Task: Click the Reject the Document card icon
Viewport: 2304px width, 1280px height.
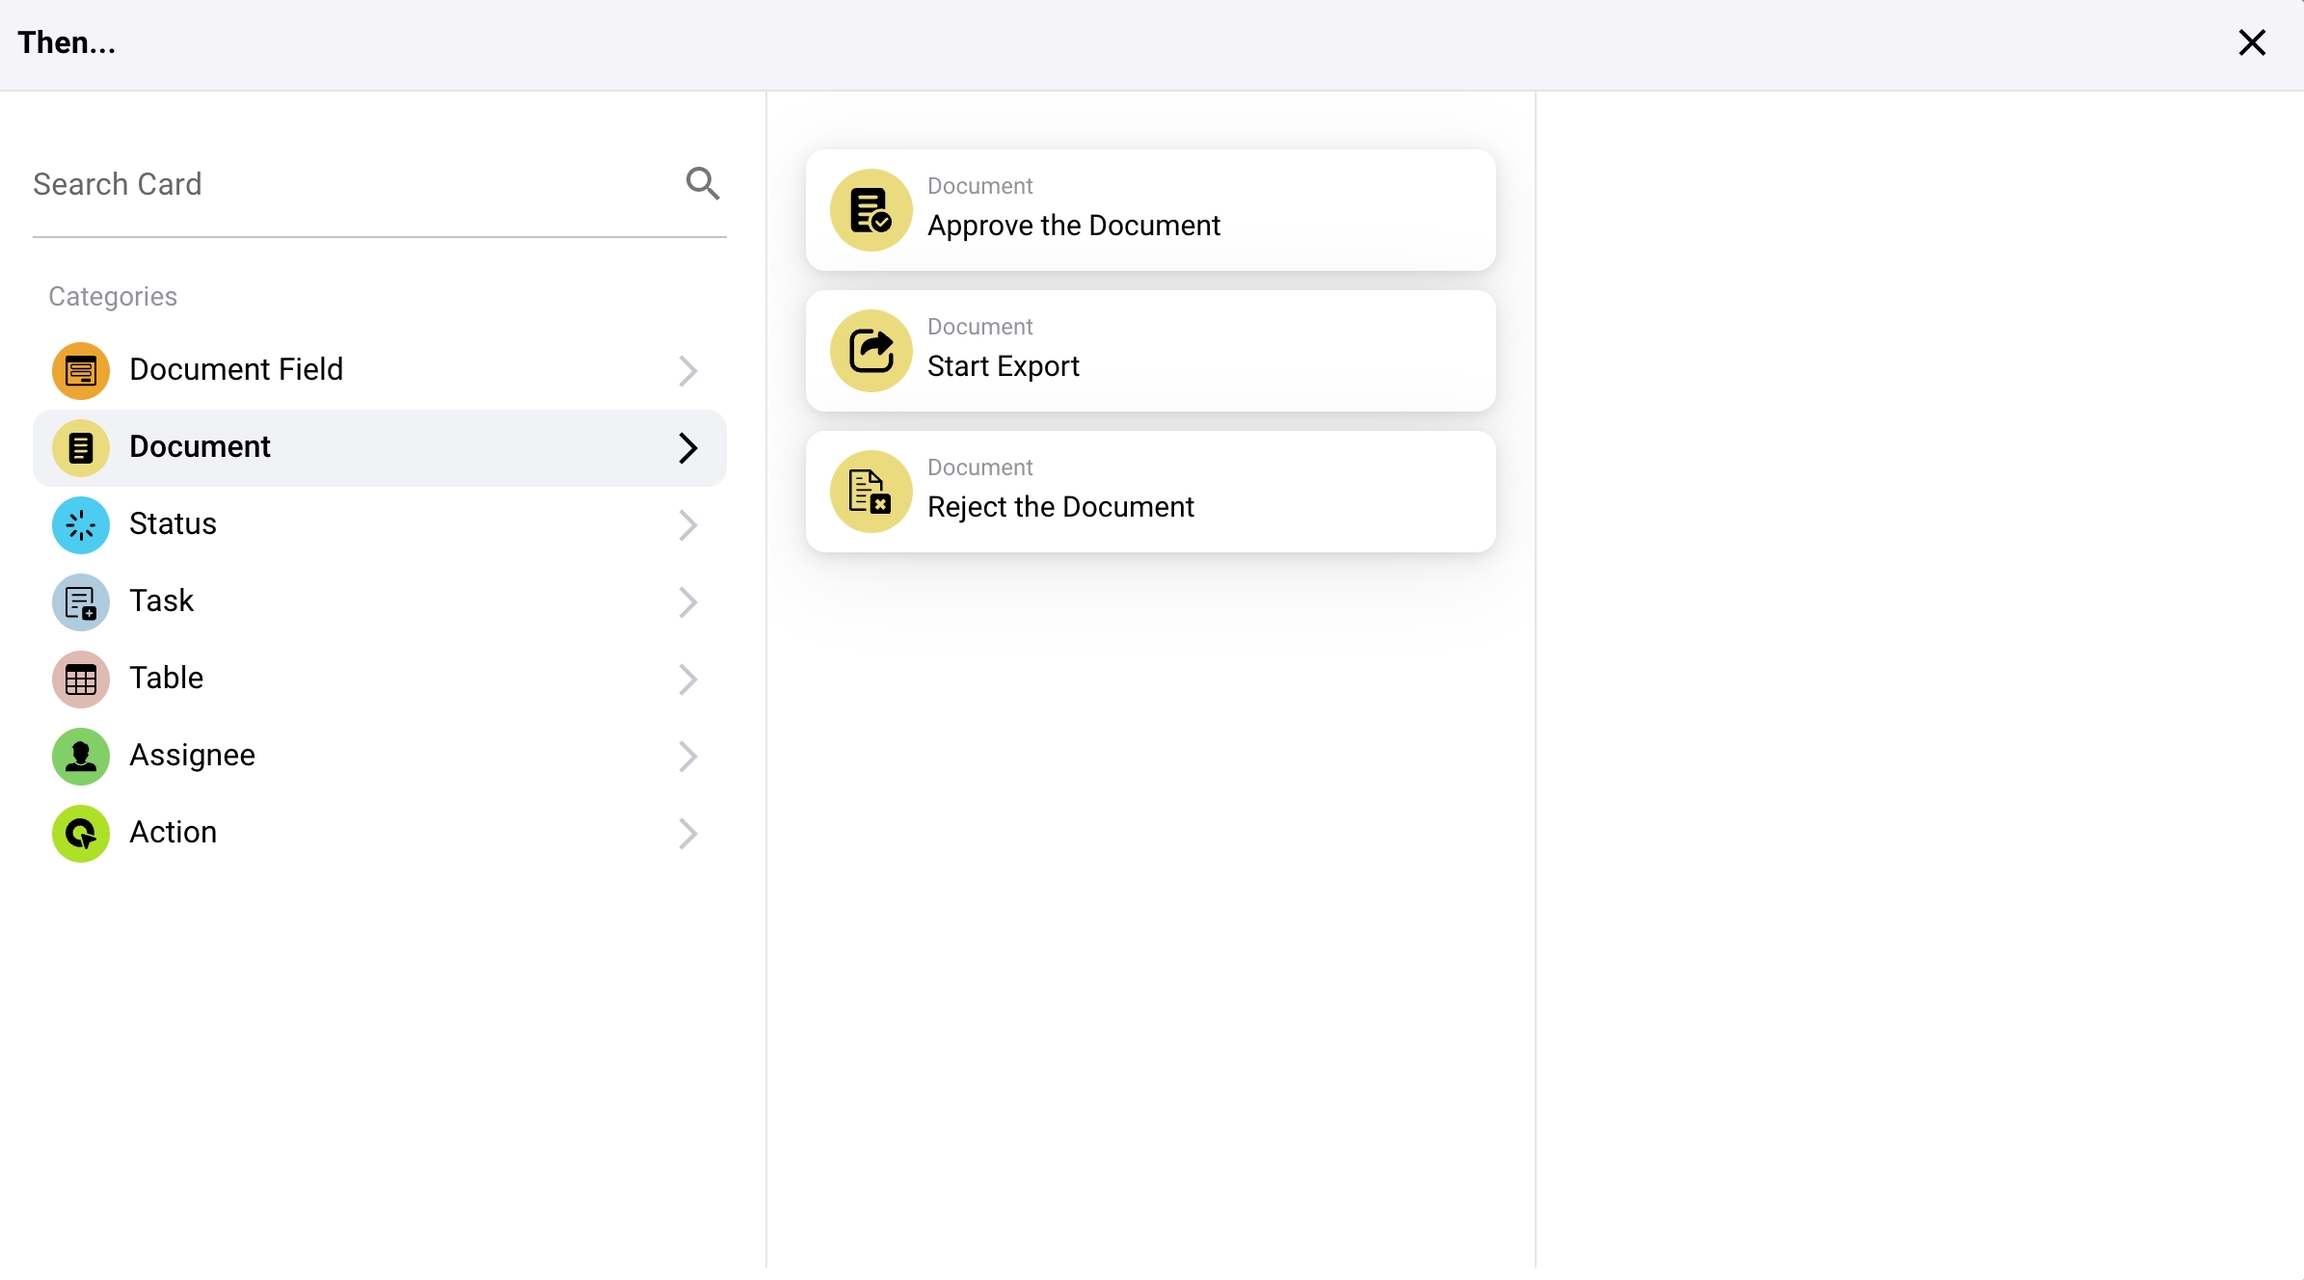Action: tap(870, 491)
